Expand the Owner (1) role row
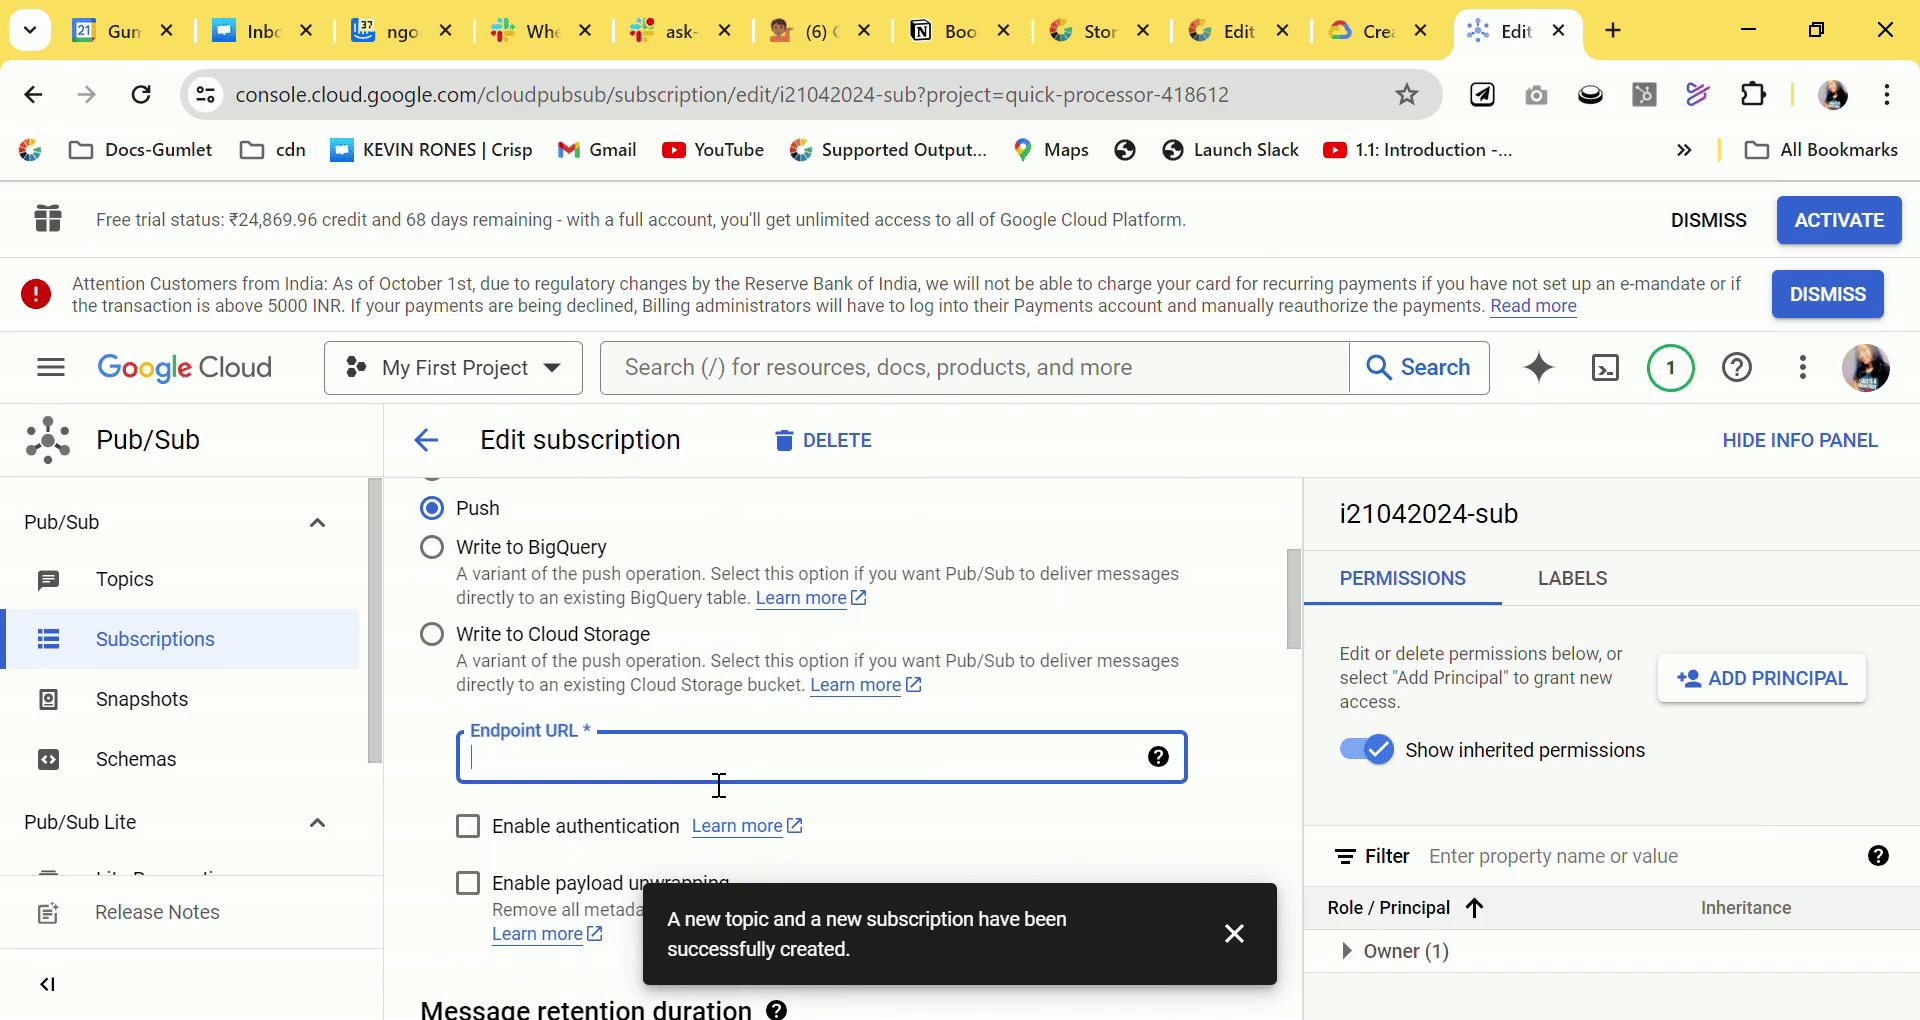The width and height of the screenshot is (1920, 1020). click(x=1346, y=951)
